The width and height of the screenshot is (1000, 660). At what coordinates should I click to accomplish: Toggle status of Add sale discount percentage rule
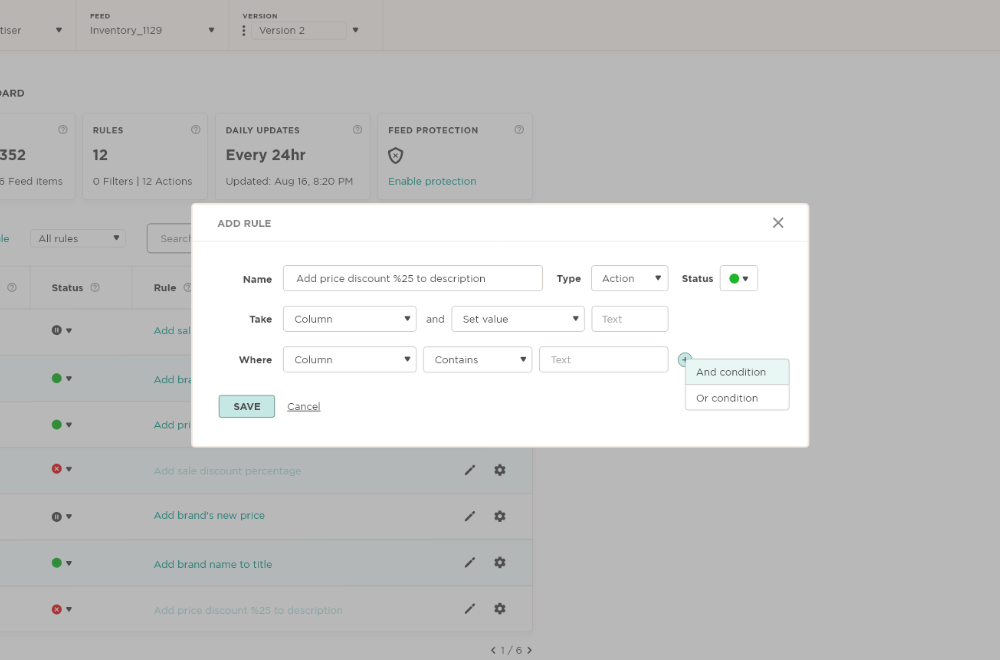pos(62,470)
